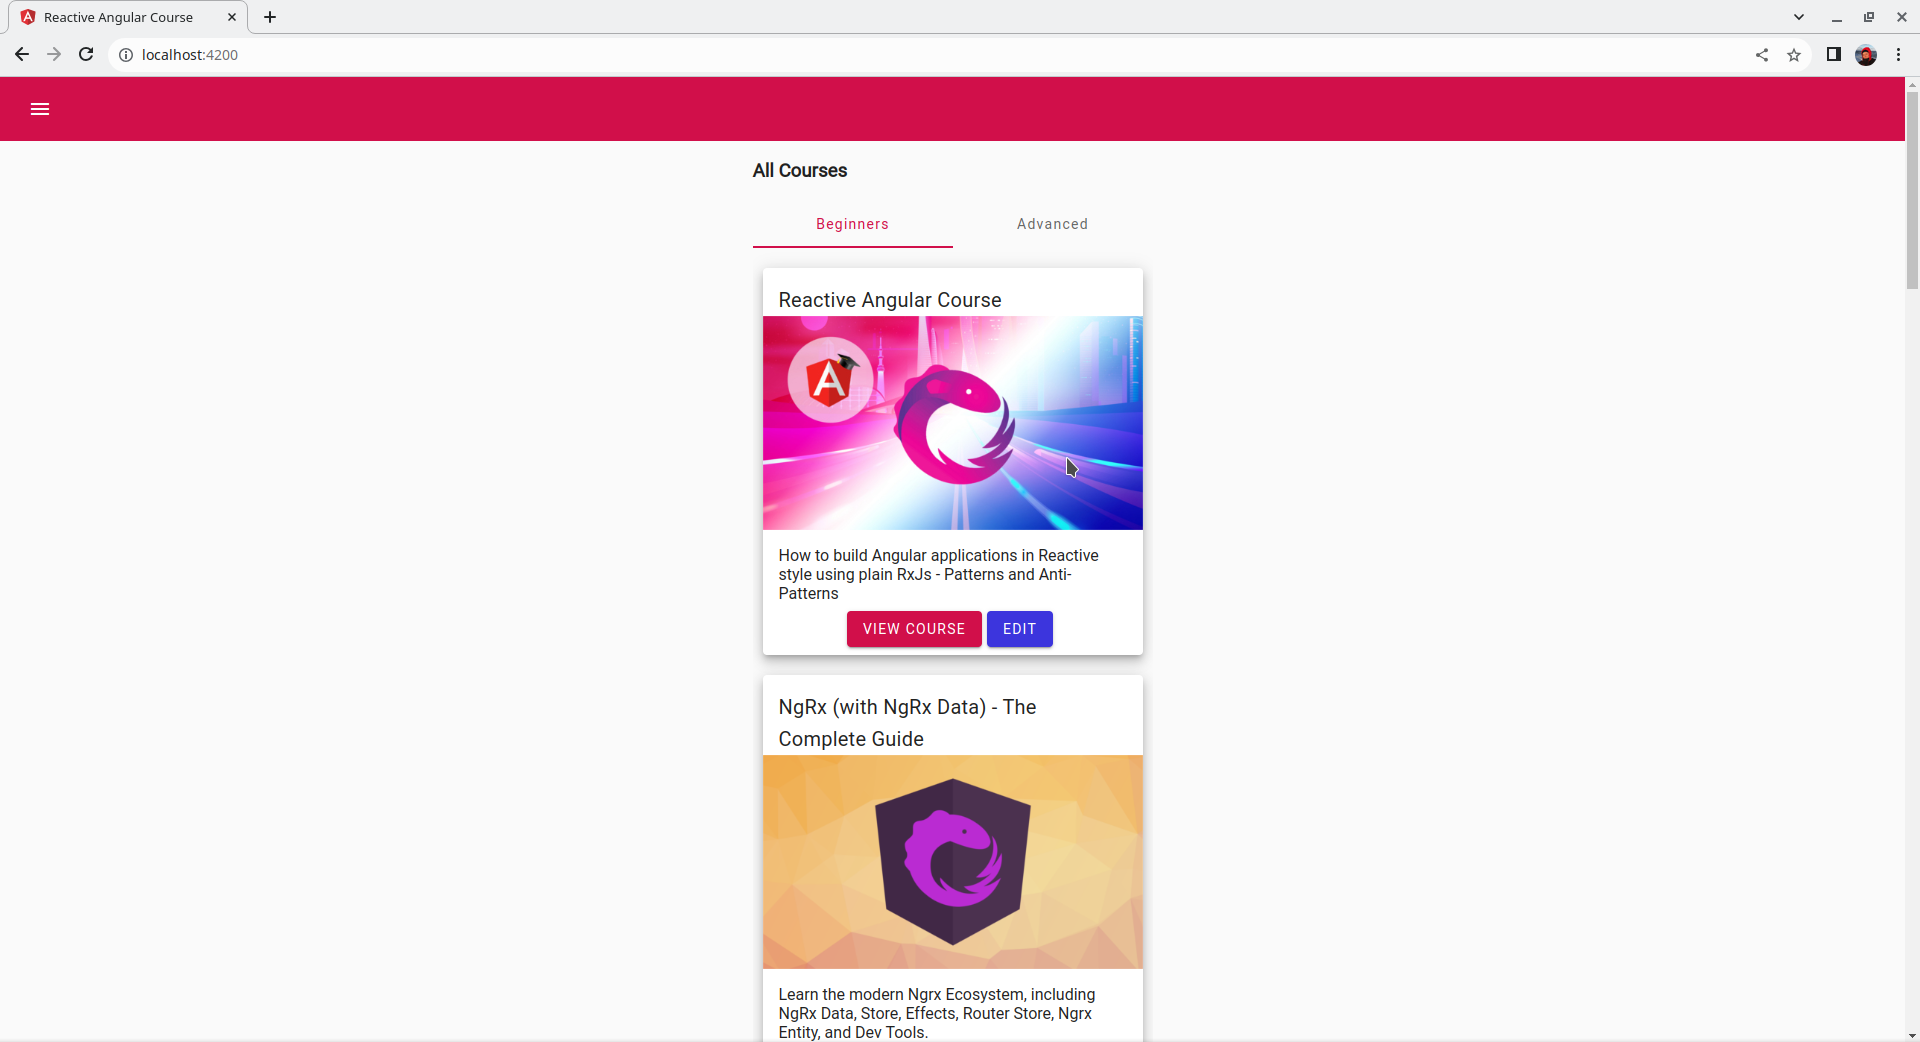Viewport: 1920px width, 1042px height.
Task: Click the 'How to build Angular applications' description
Action: tap(938, 574)
